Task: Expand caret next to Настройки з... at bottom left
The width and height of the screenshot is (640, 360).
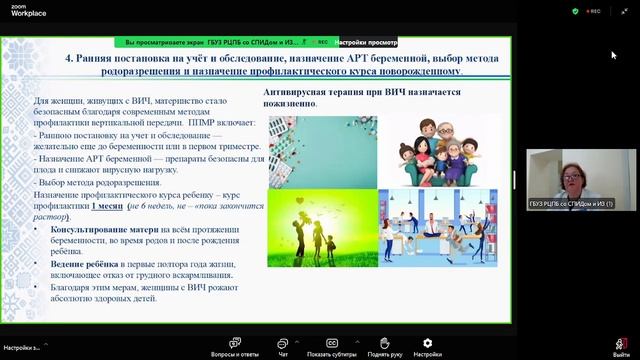Action: coord(46,344)
